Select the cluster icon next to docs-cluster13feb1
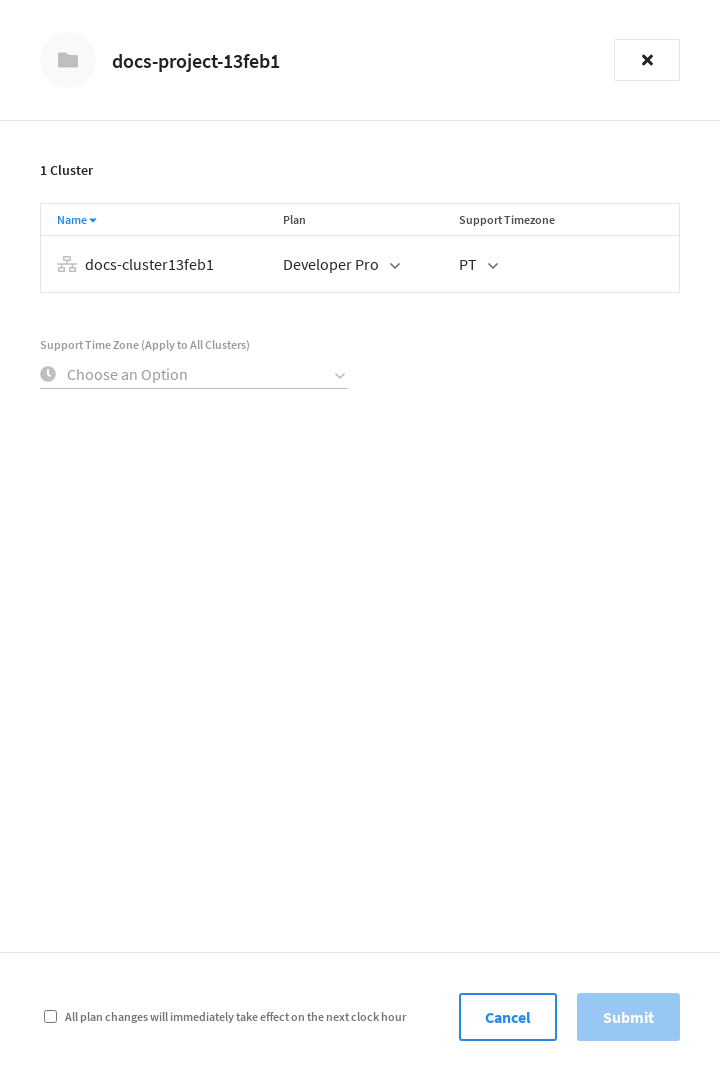720x1080 pixels. pyautogui.click(x=66, y=264)
